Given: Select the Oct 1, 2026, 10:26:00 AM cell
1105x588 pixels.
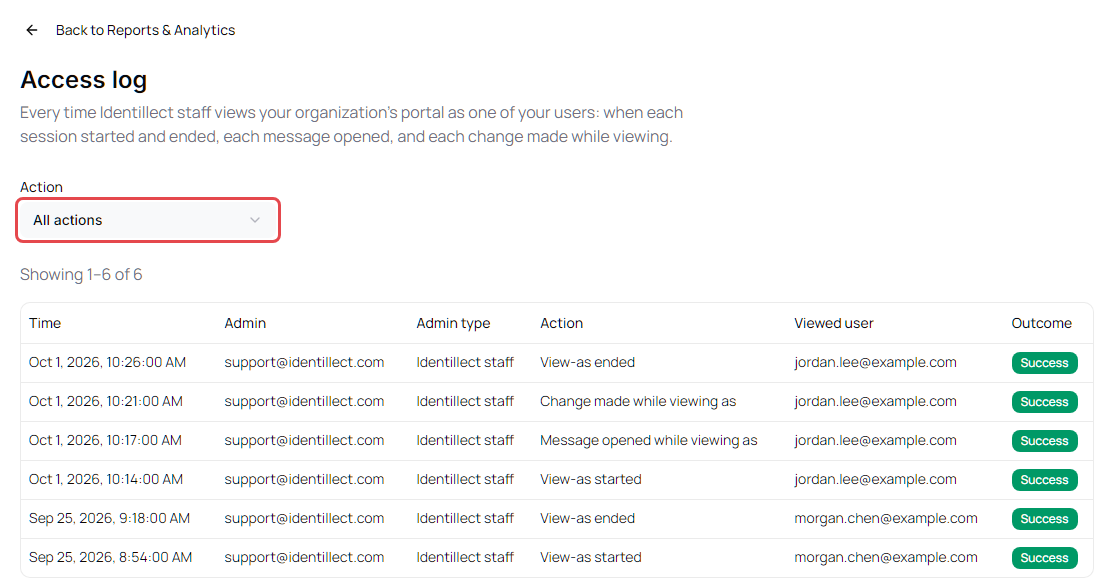Looking at the screenshot, I should (x=107, y=362).
